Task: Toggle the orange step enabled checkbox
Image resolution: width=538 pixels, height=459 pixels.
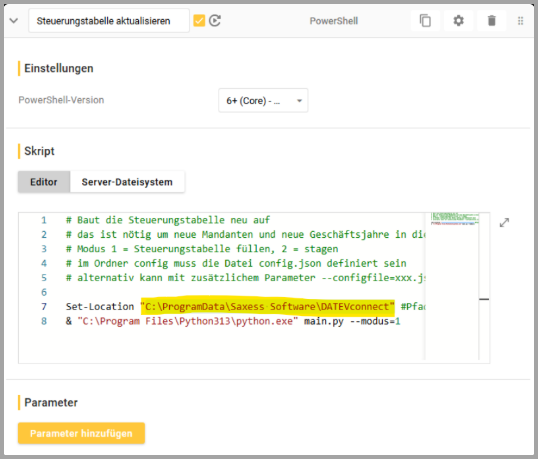Action: [x=199, y=21]
